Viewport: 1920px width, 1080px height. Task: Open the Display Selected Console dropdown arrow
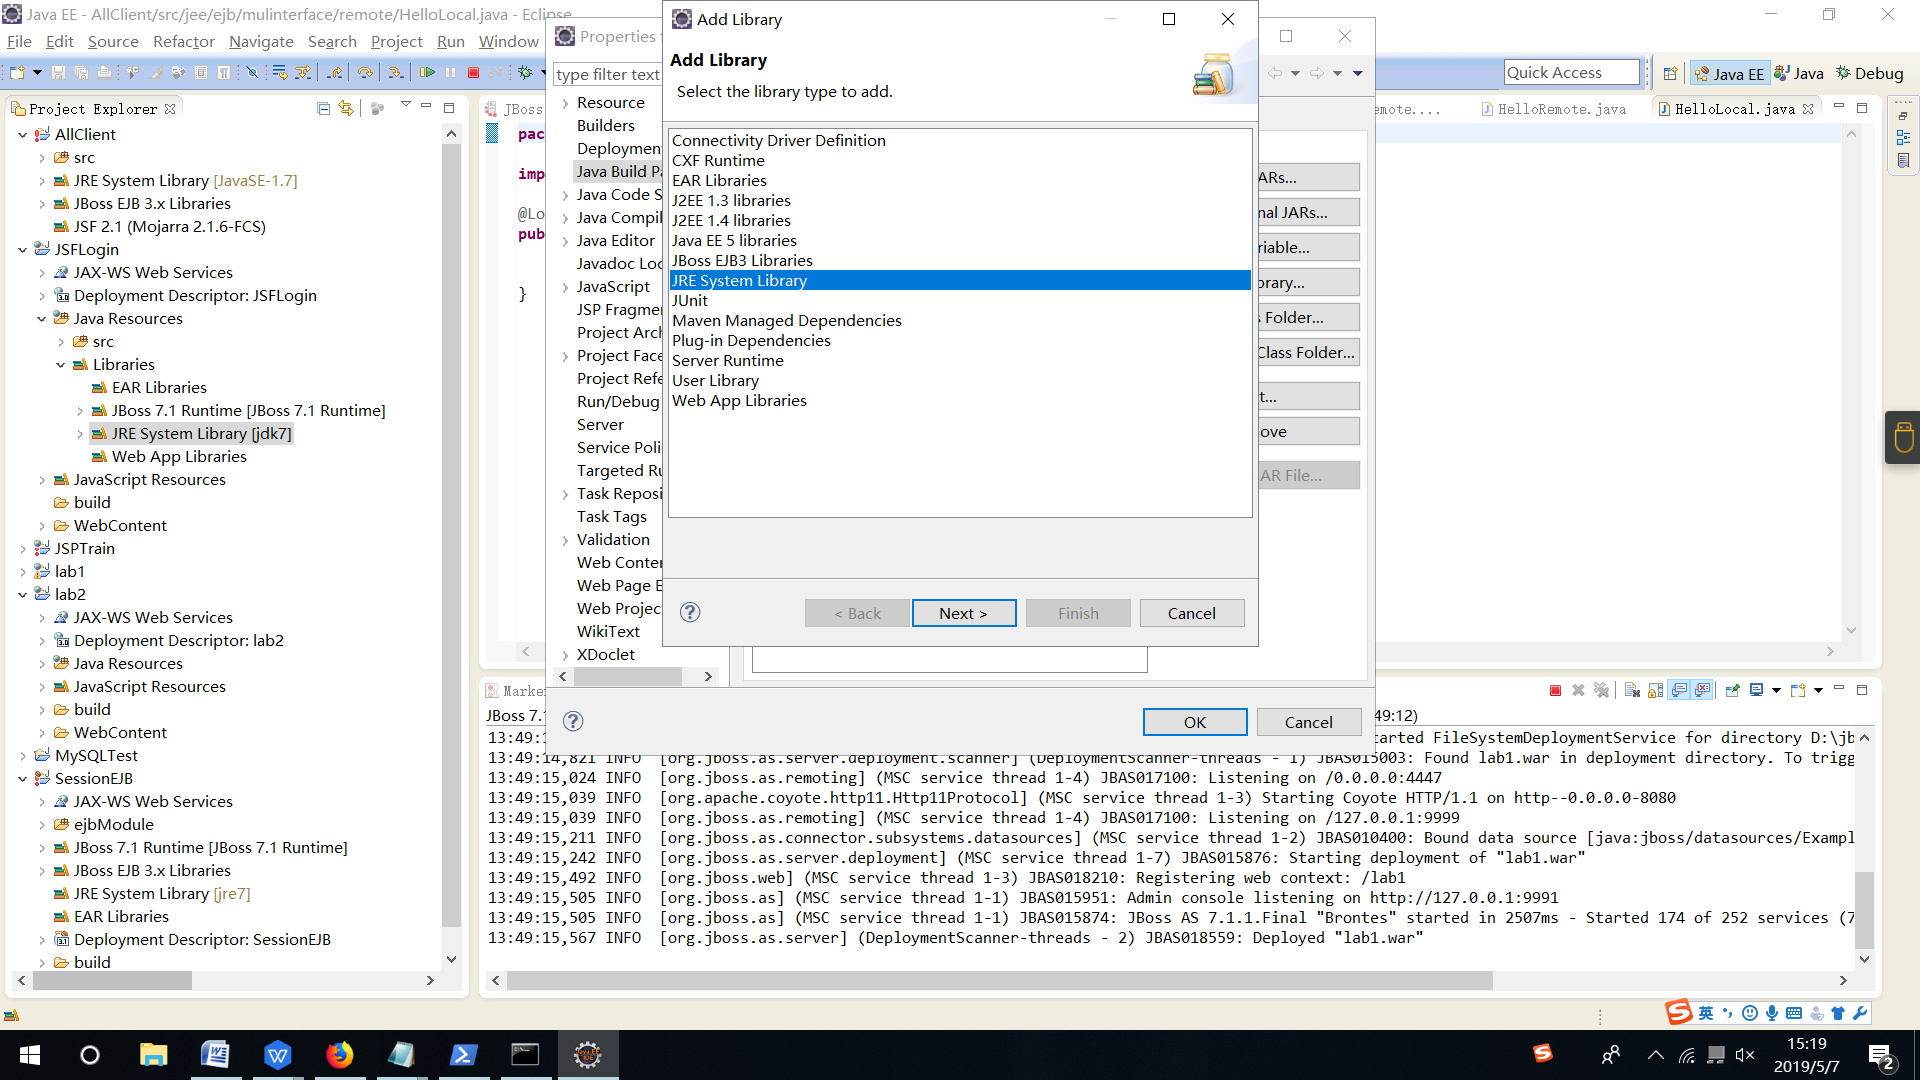(x=1776, y=690)
